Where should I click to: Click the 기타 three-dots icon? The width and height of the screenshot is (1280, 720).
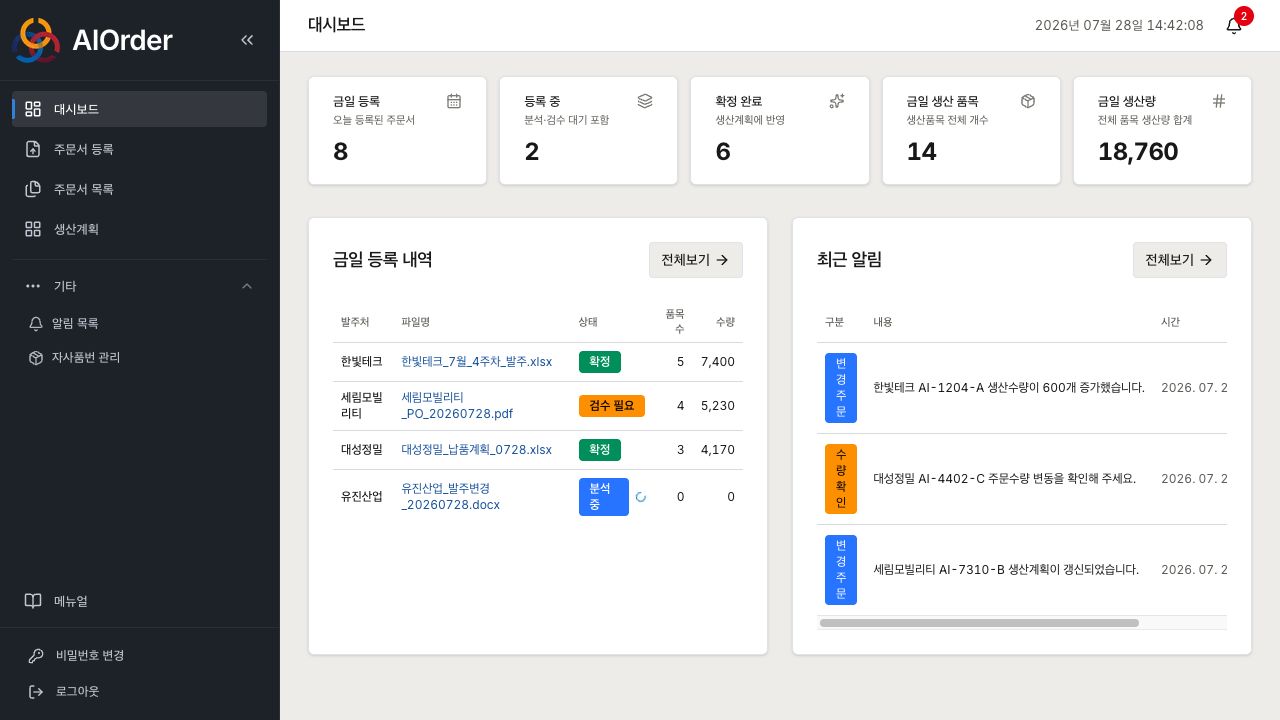33,286
